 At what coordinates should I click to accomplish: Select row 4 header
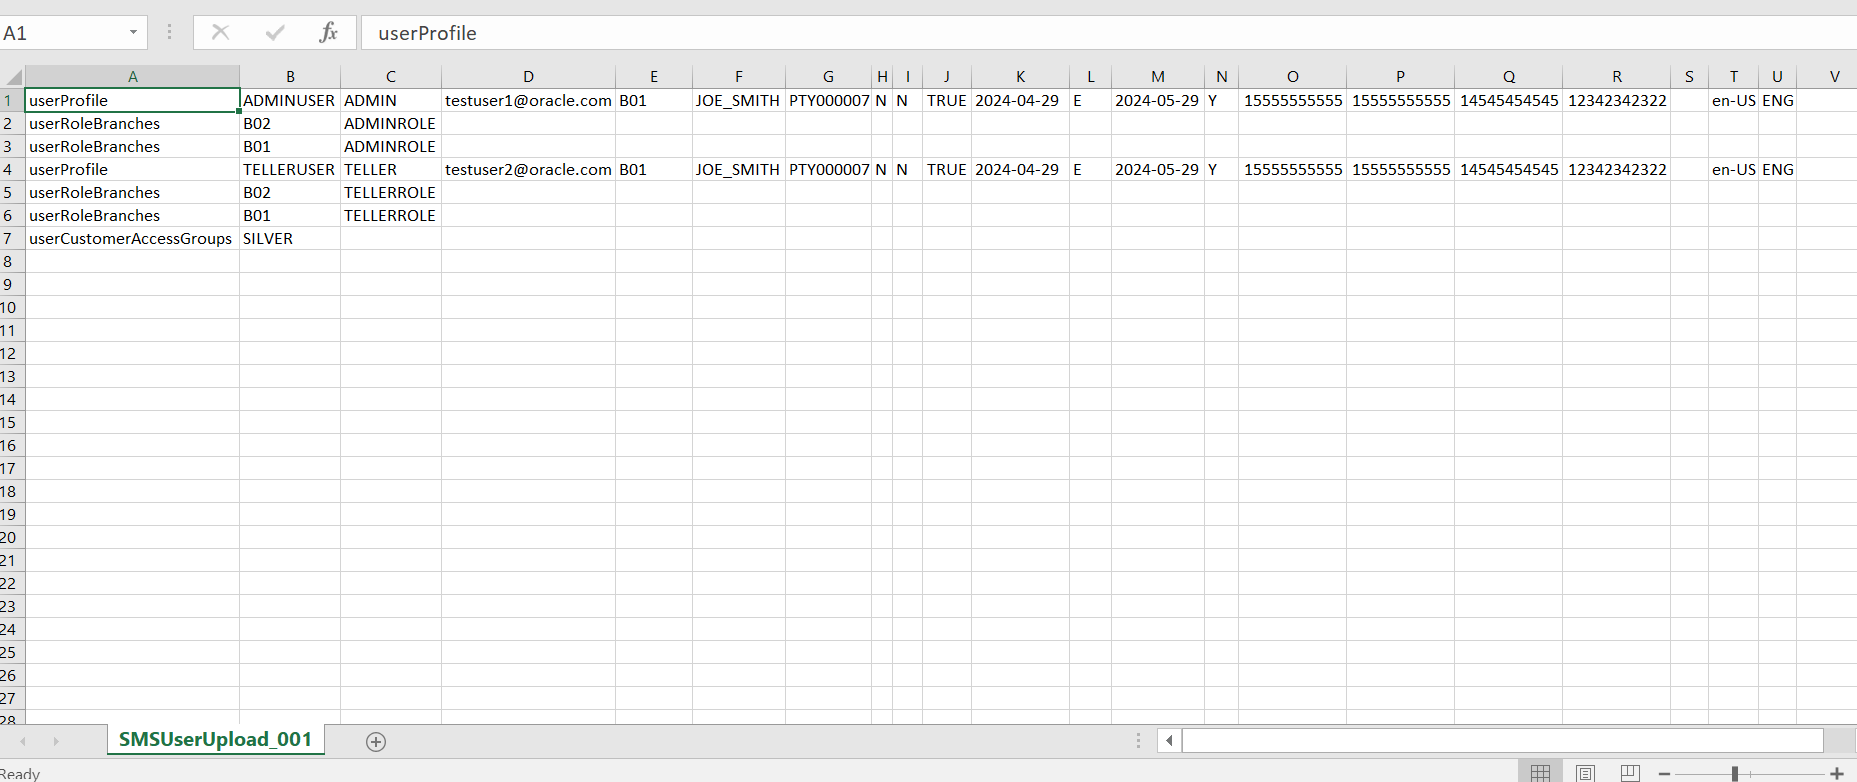click(x=11, y=170)
